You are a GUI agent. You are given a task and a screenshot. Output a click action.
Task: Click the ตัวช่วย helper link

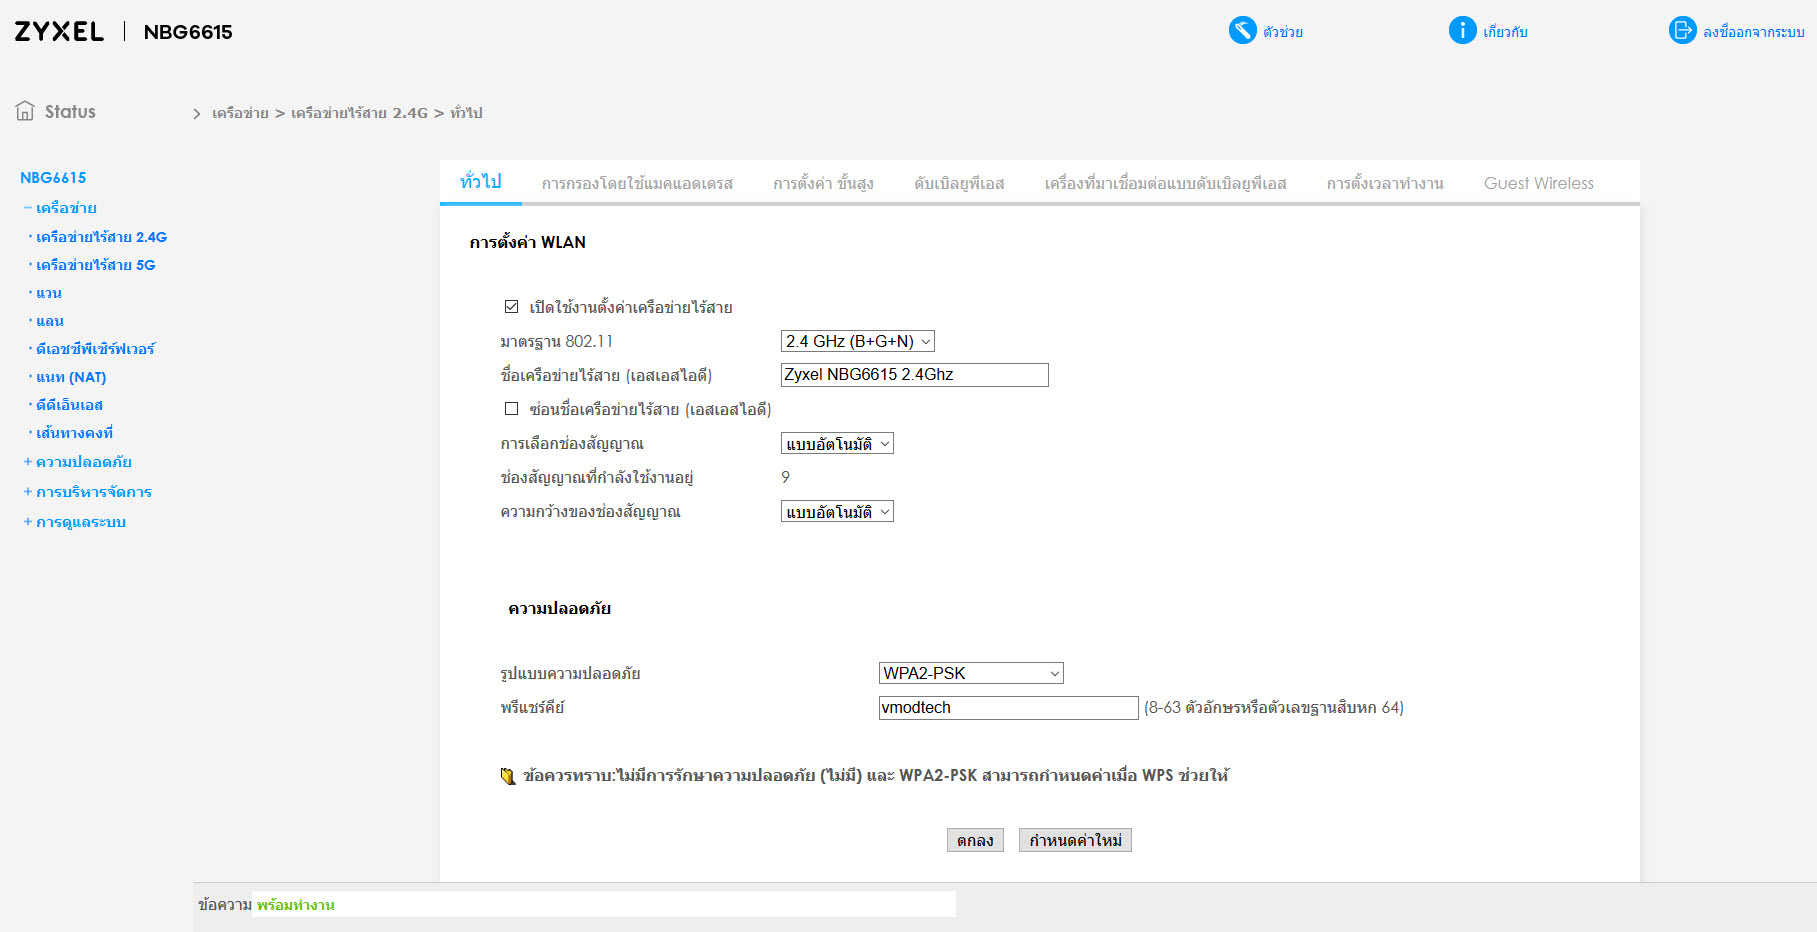click(1283, 32)
